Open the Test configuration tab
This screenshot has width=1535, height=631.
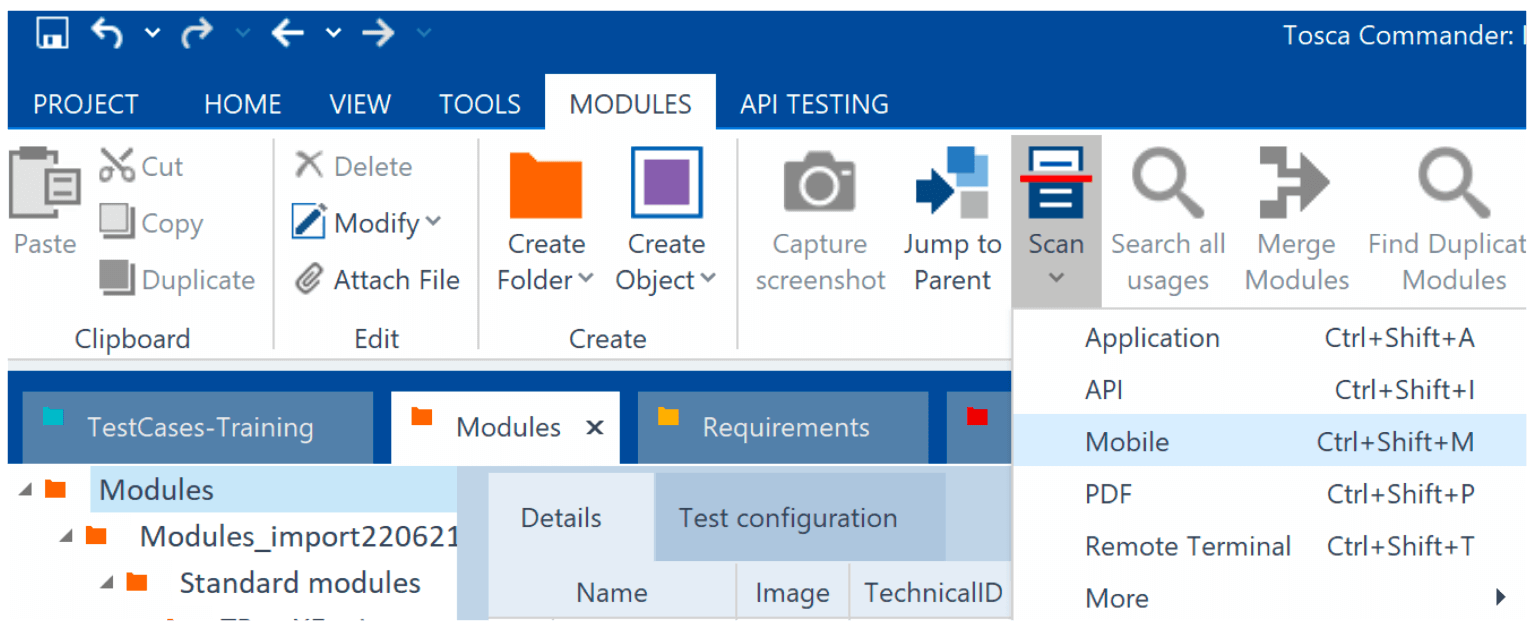click(799, 518)
